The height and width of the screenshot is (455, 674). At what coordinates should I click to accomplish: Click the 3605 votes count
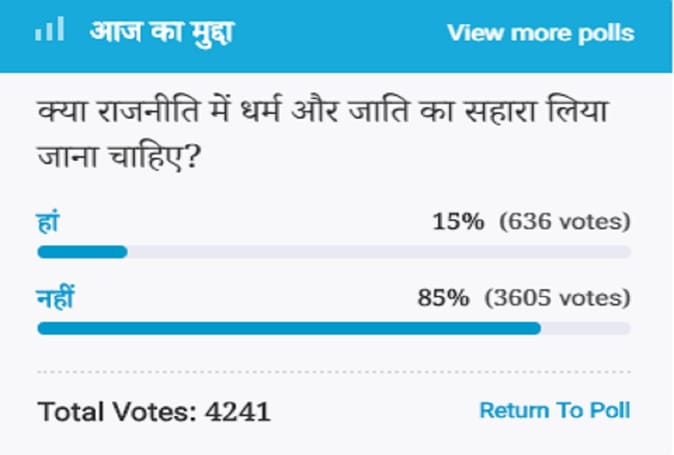[x=558, y=297]
